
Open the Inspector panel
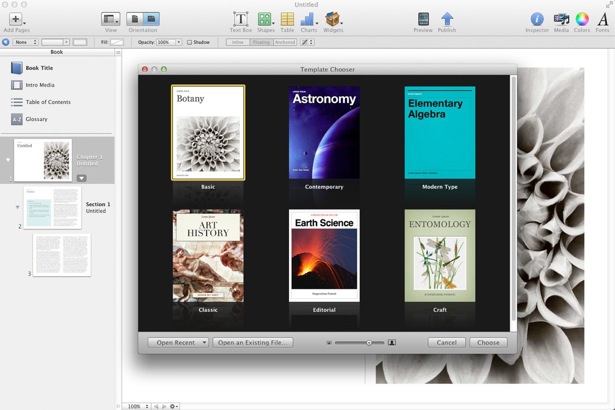pos(537,19)
